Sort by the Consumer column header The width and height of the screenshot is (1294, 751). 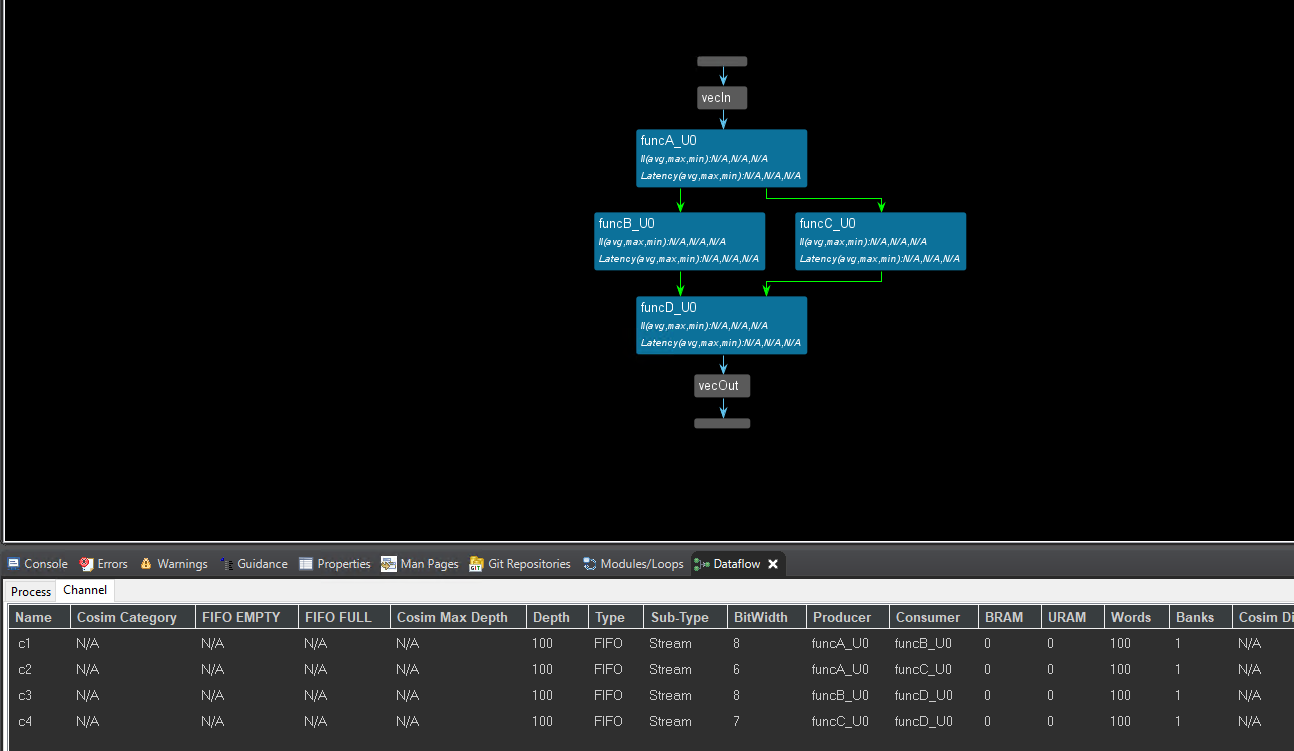(934, 617)
